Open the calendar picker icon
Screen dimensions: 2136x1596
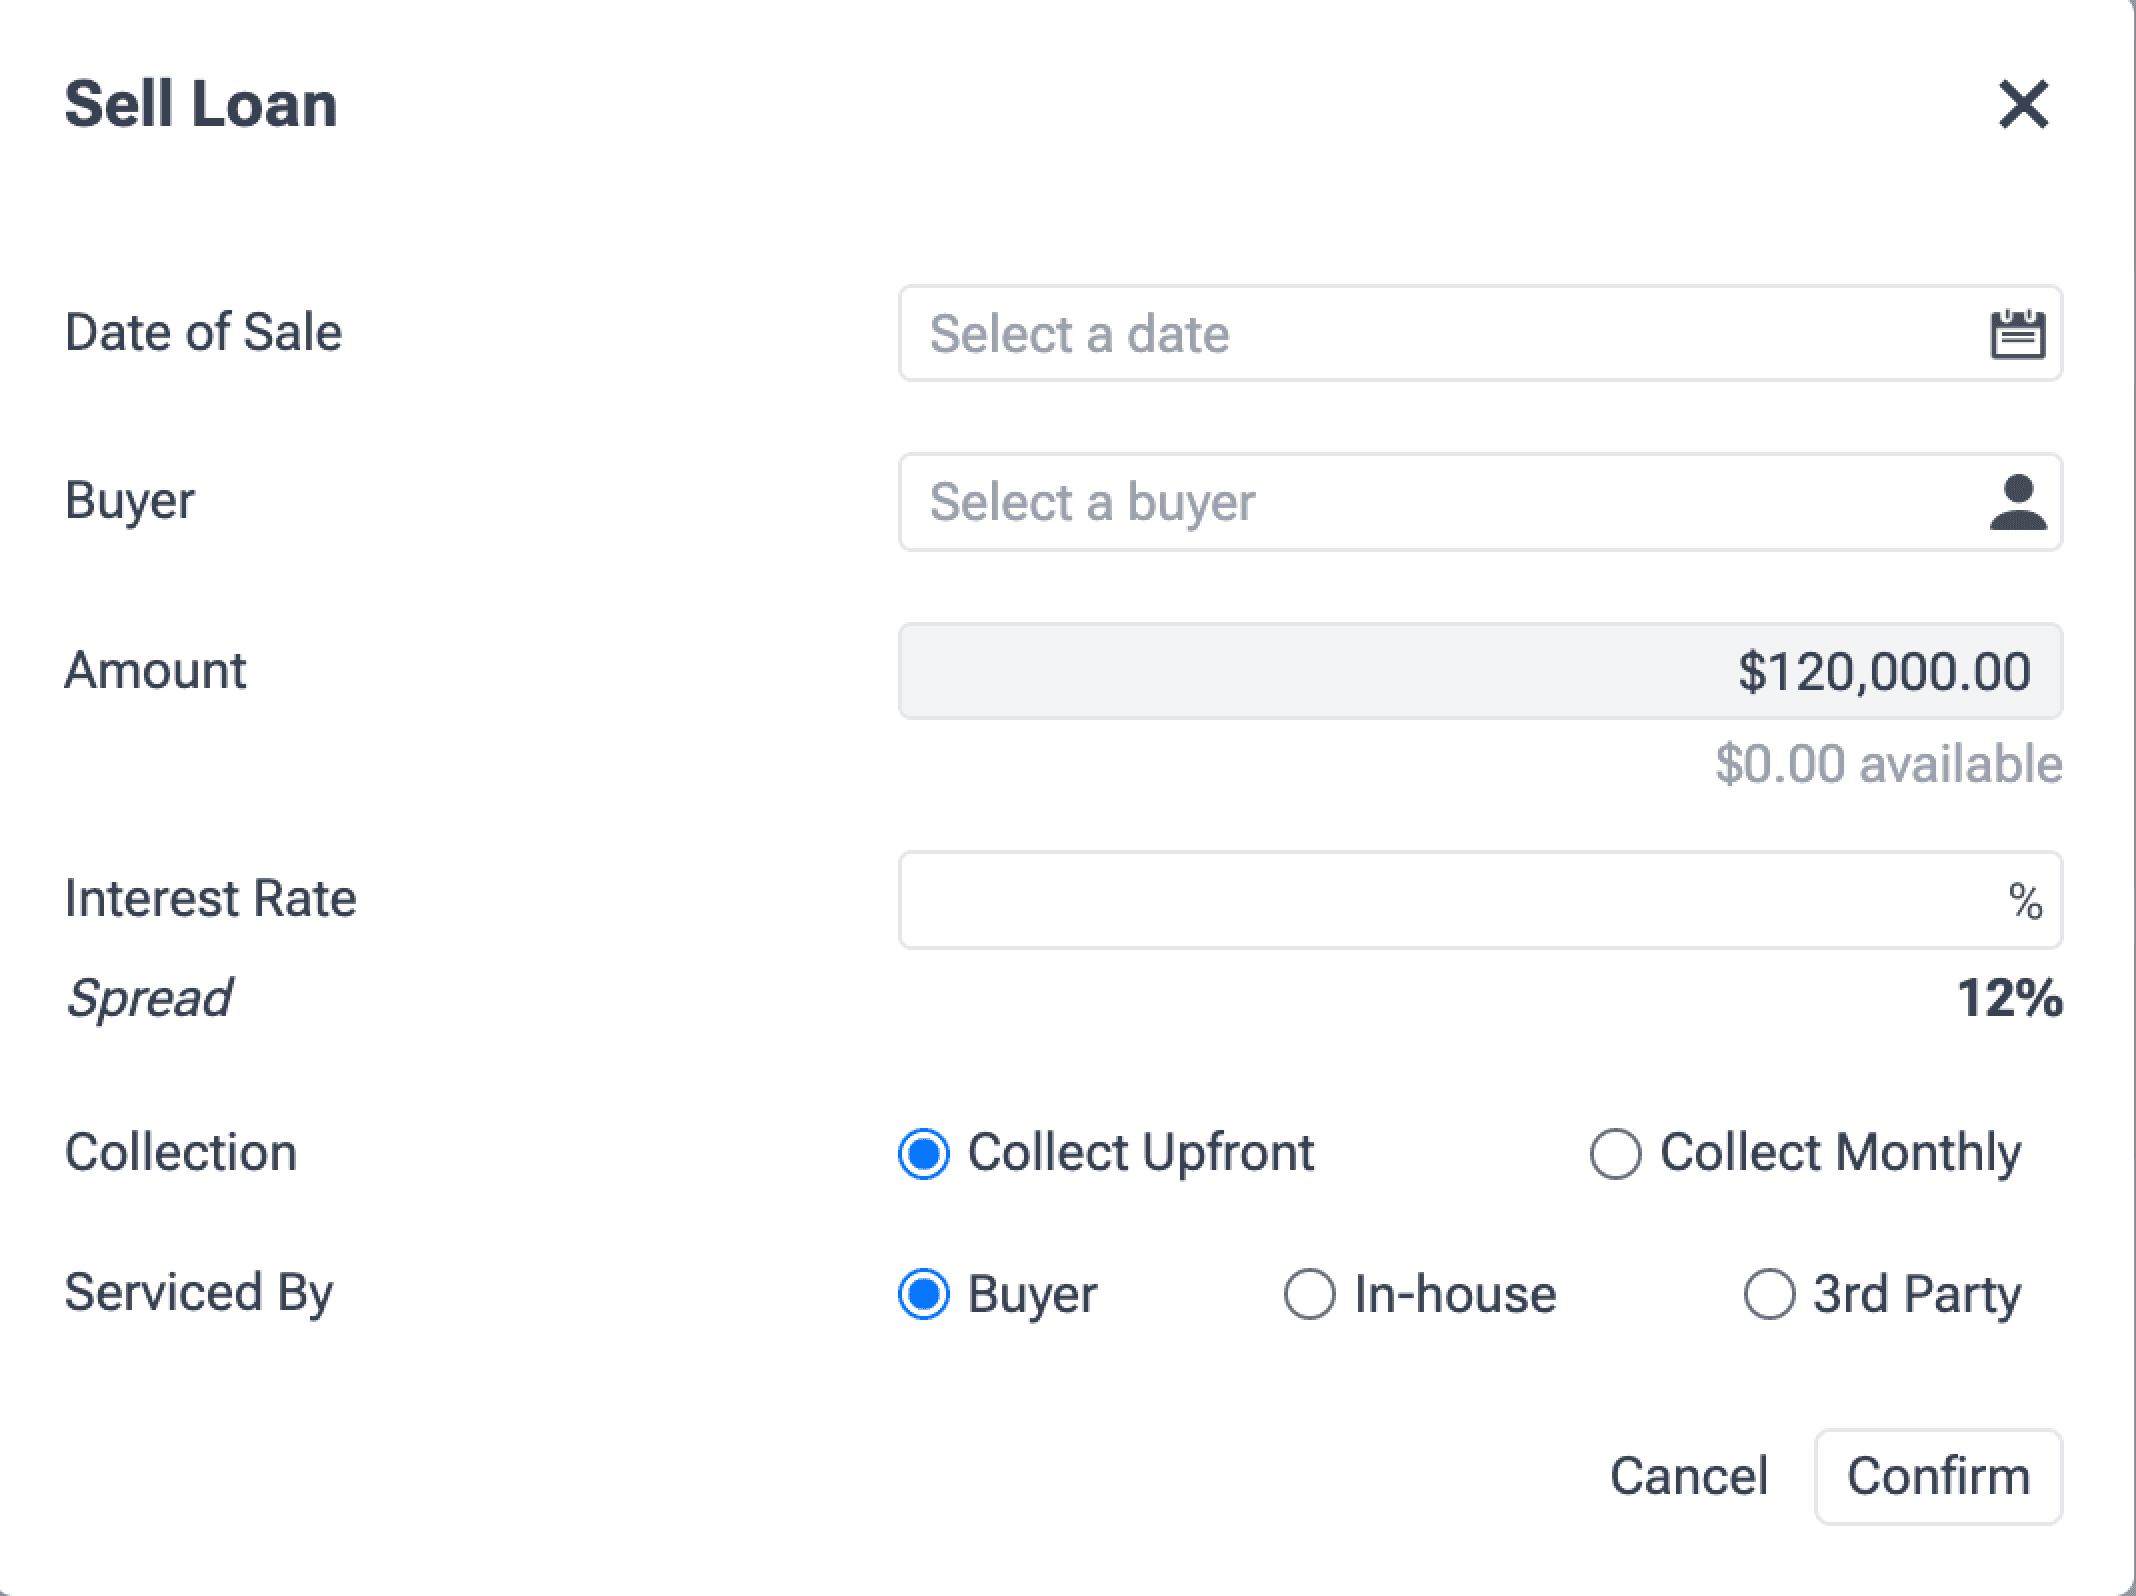coord(2017,334)
